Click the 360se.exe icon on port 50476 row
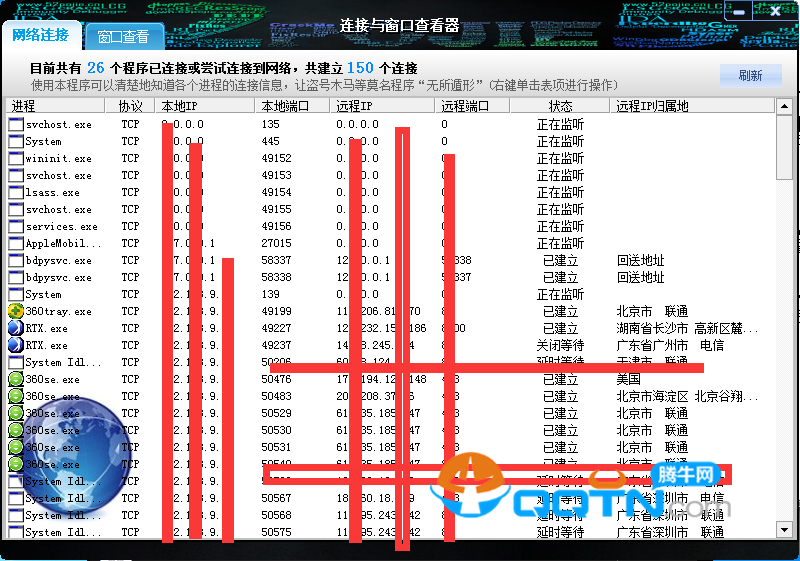 pyautogui.click(x=15, y=379)
